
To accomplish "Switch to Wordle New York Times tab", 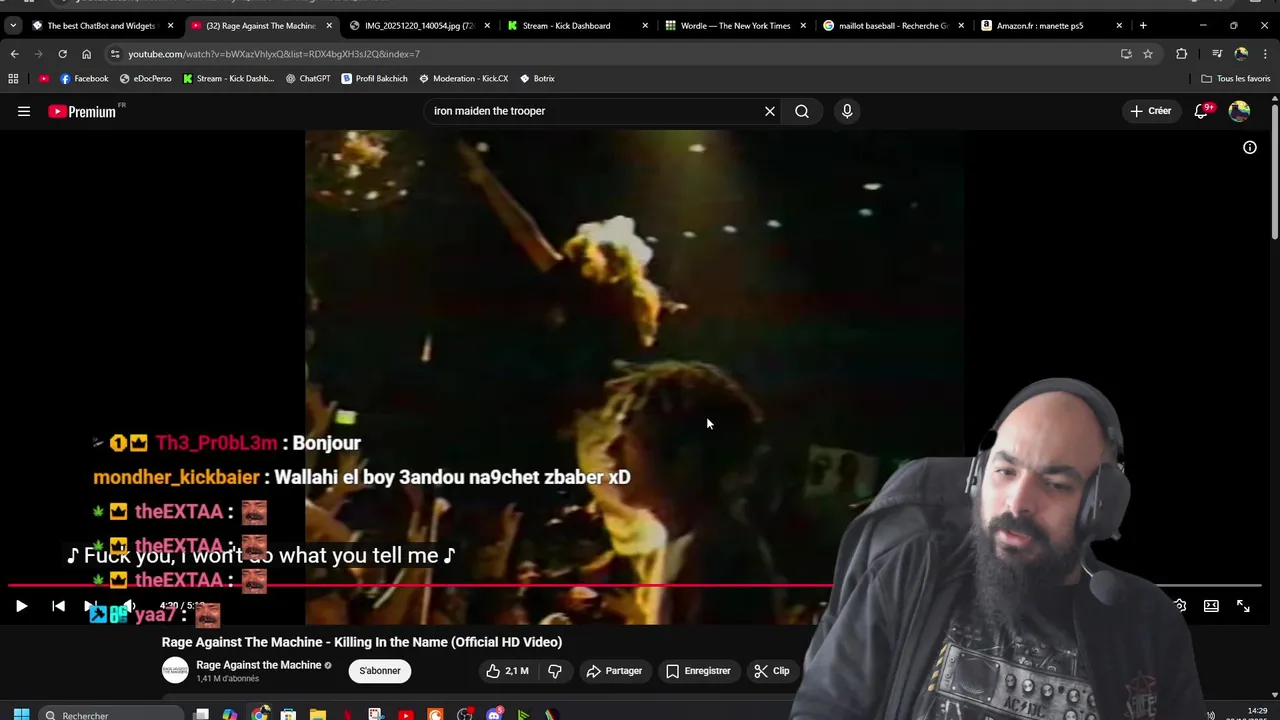I will [735, 25].
